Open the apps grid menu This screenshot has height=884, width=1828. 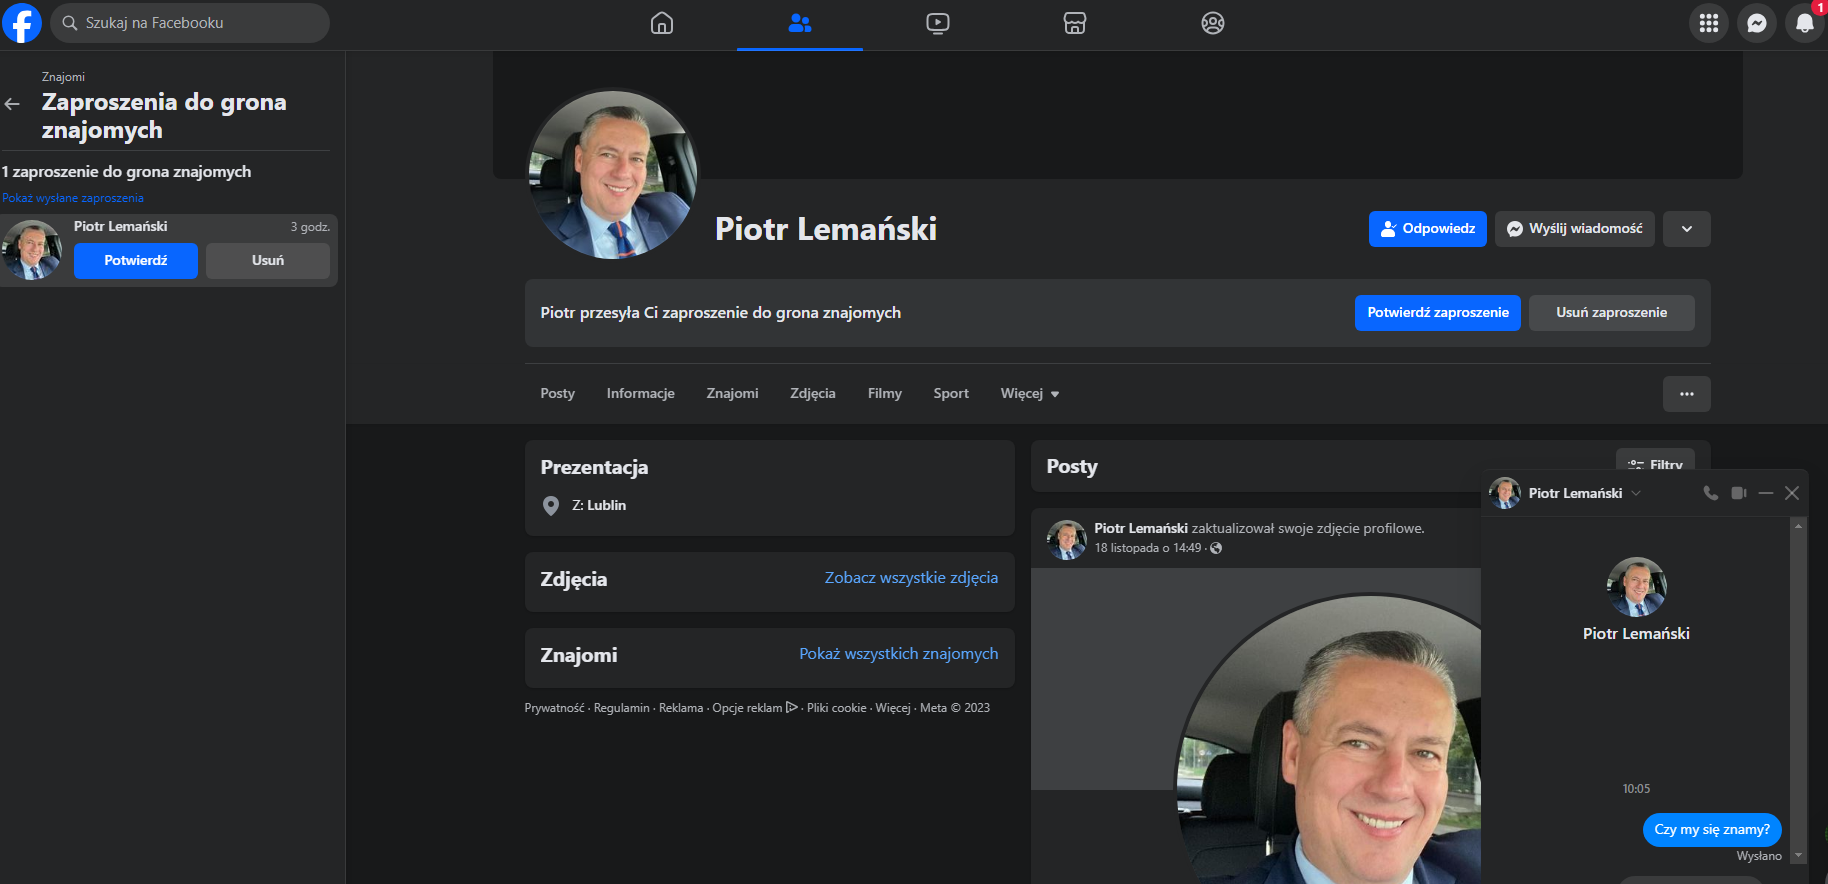1709,23
